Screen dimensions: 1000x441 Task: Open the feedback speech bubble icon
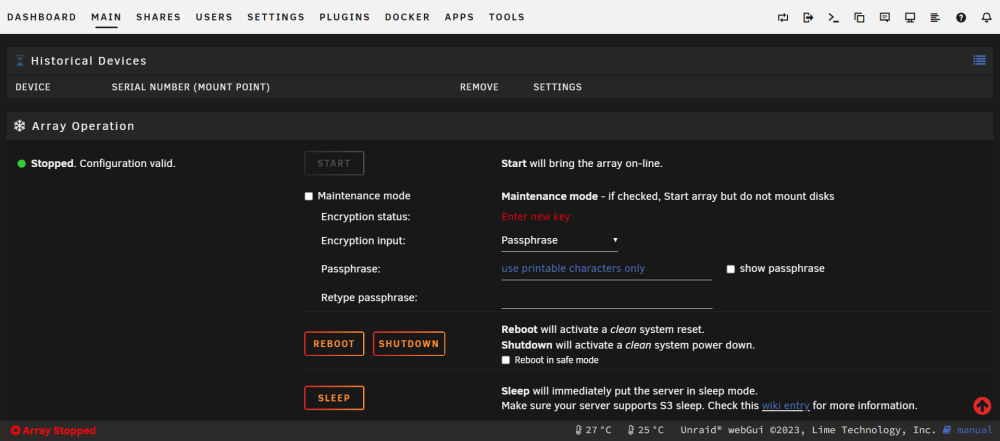(x=885, y=18)
